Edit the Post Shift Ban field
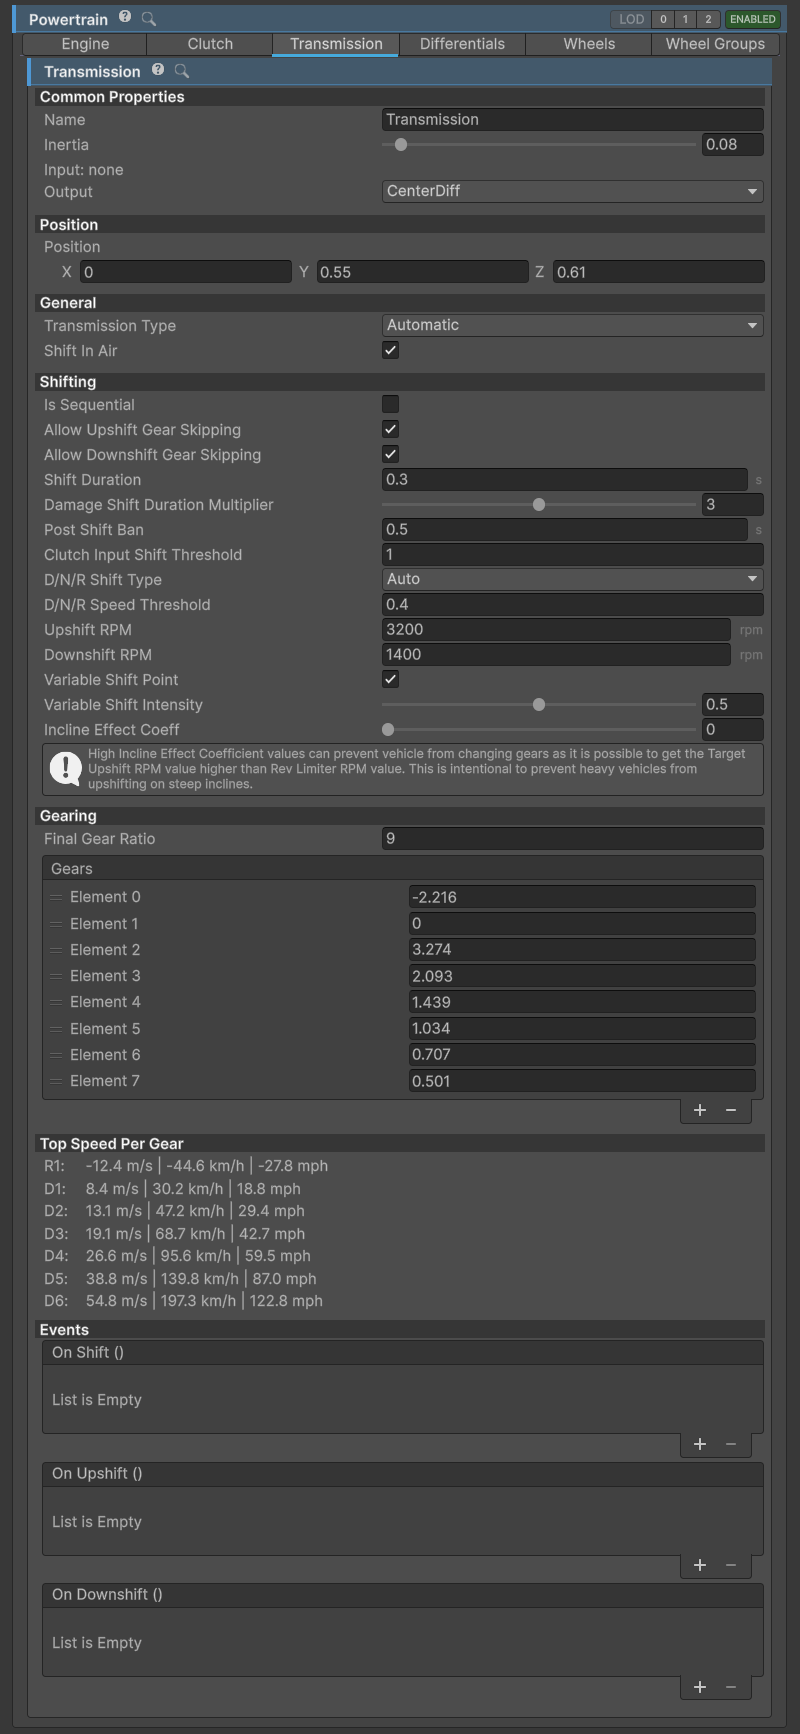The width and height of the screenshot is (800, 1734). tap(565, 529)
